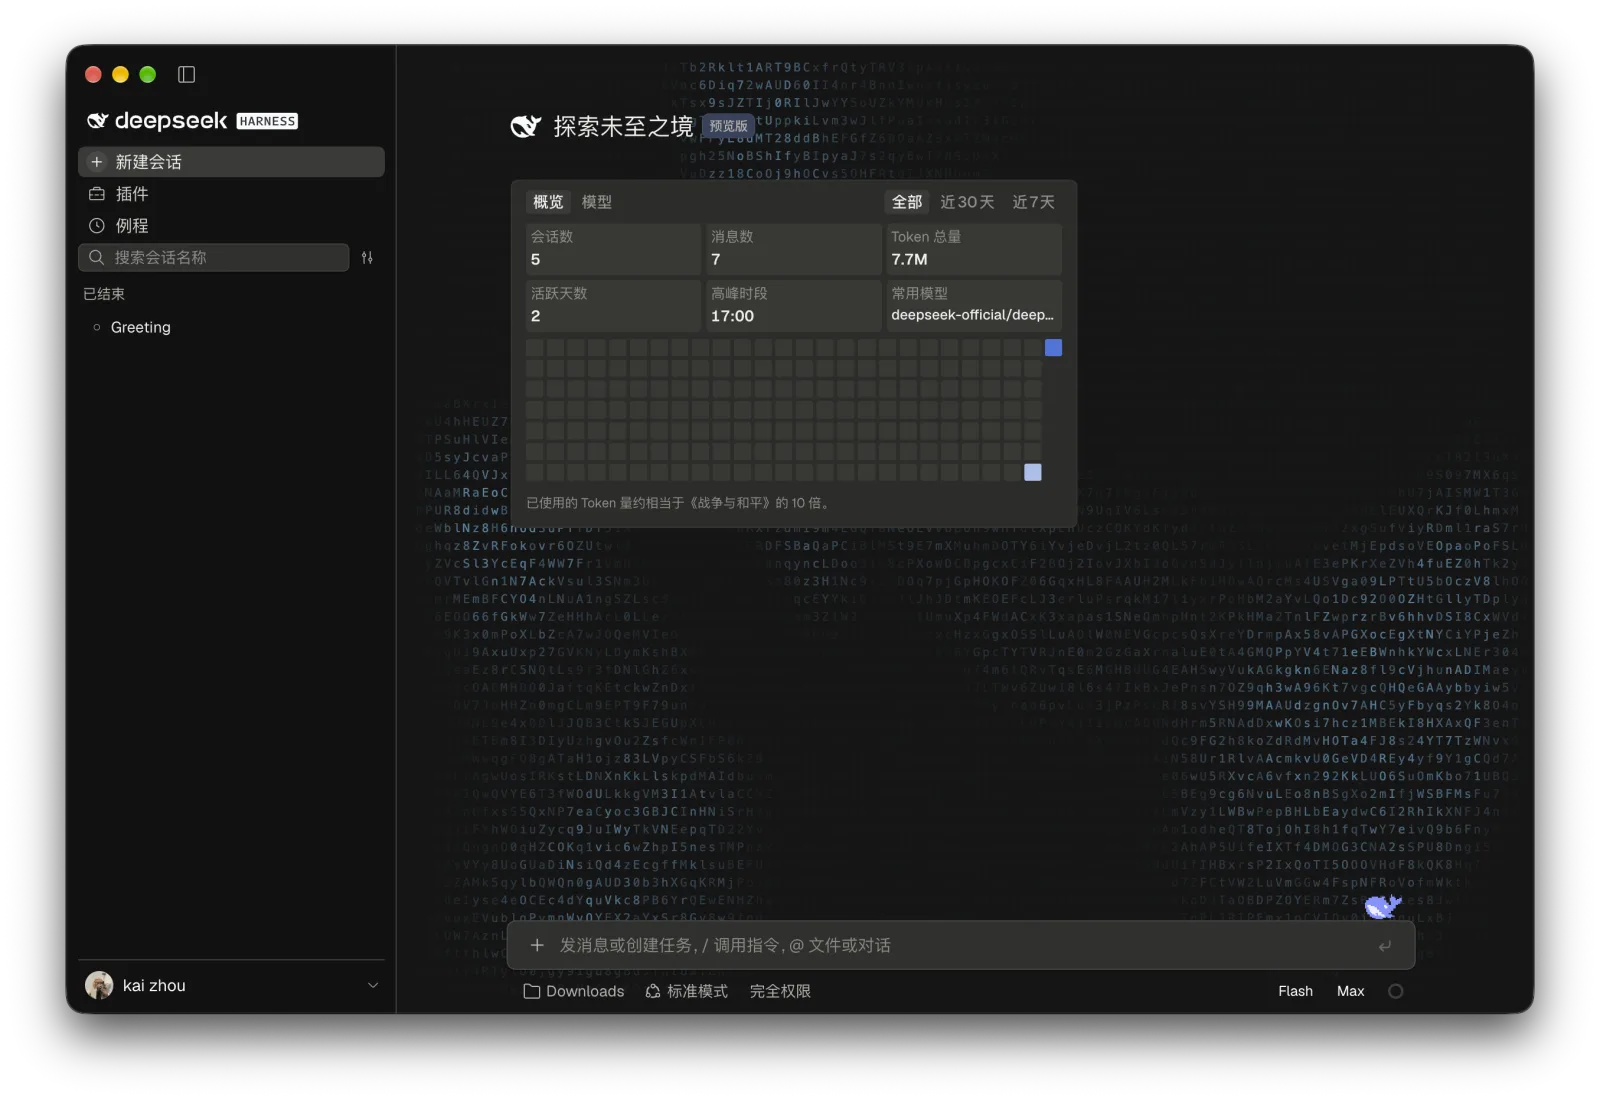Click the kai zhou avatar picture
1600x1101 pixels.
pos(99,986)
